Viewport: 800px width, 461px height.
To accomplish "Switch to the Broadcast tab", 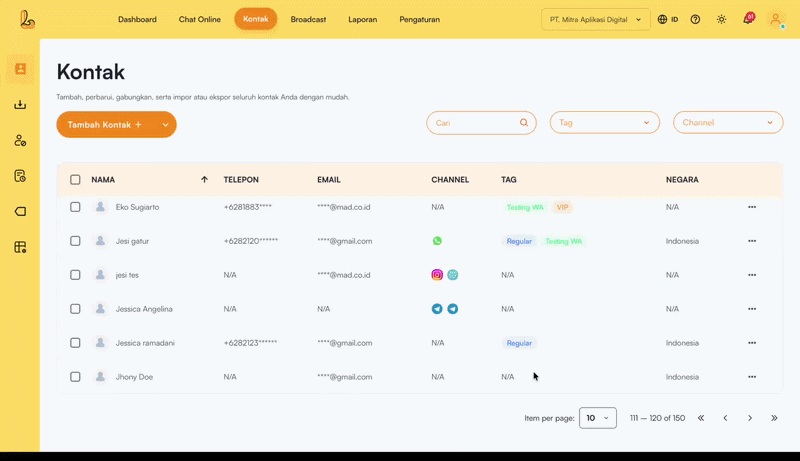I will coord(308,19).
